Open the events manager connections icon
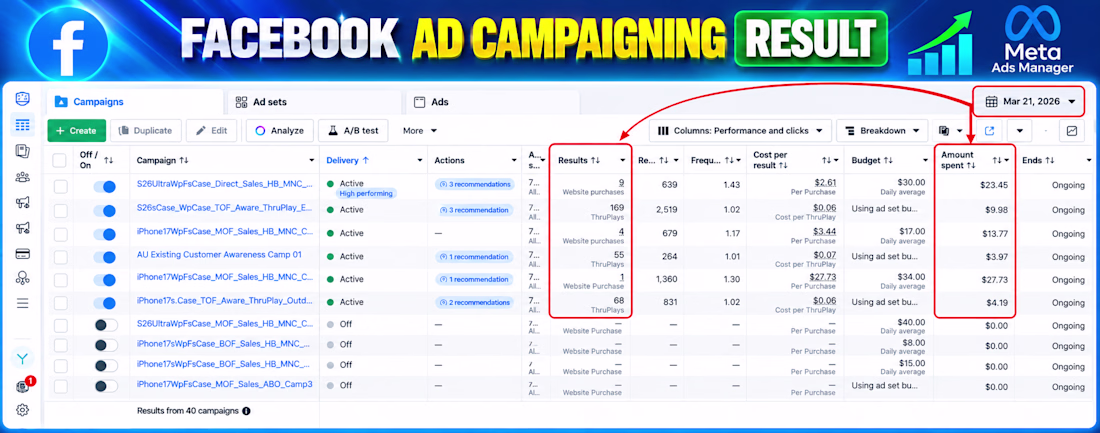1100x433 pixels. 22,278
